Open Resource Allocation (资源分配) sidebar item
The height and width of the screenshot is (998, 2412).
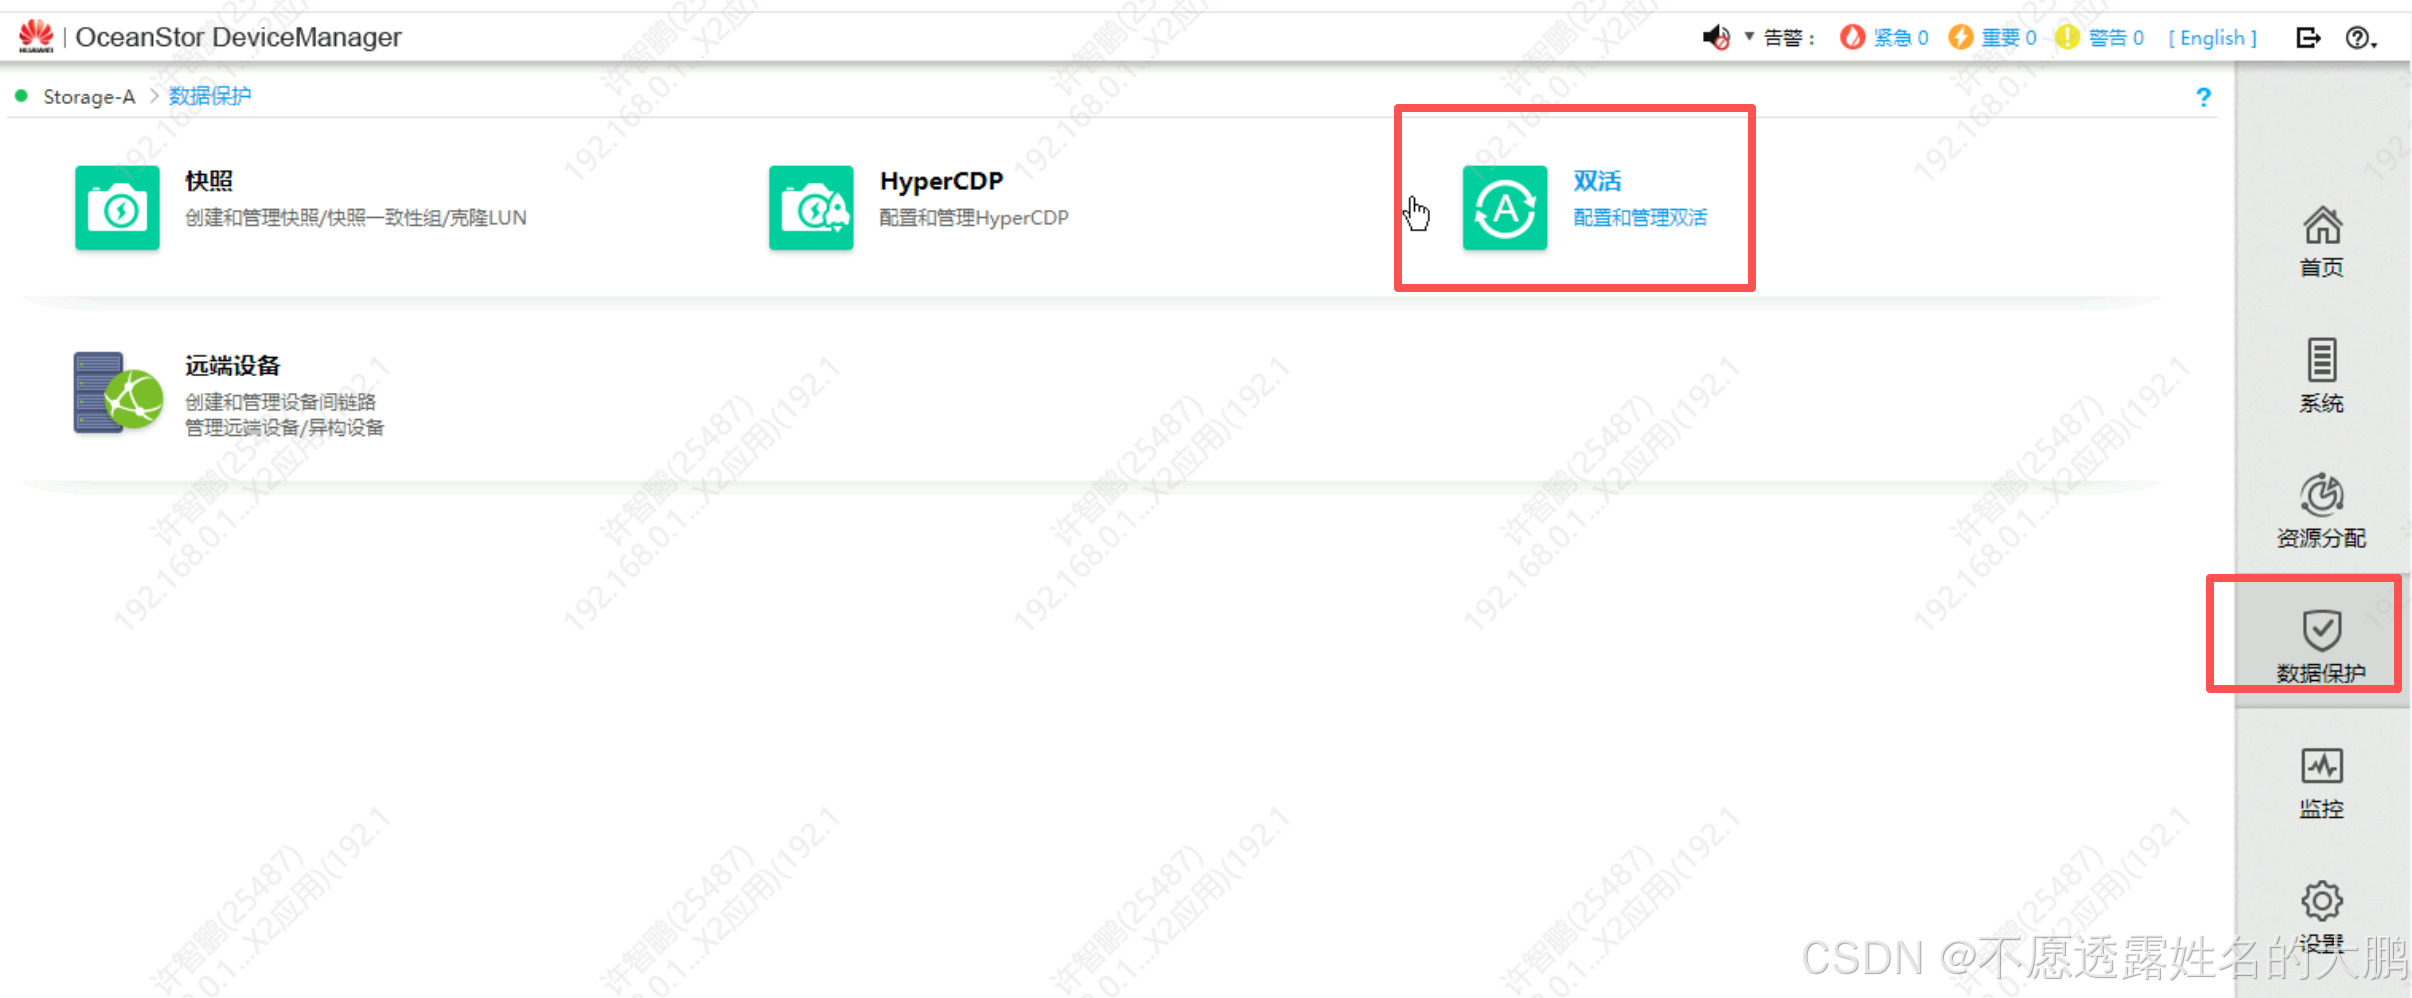[x=2322, y=511]
